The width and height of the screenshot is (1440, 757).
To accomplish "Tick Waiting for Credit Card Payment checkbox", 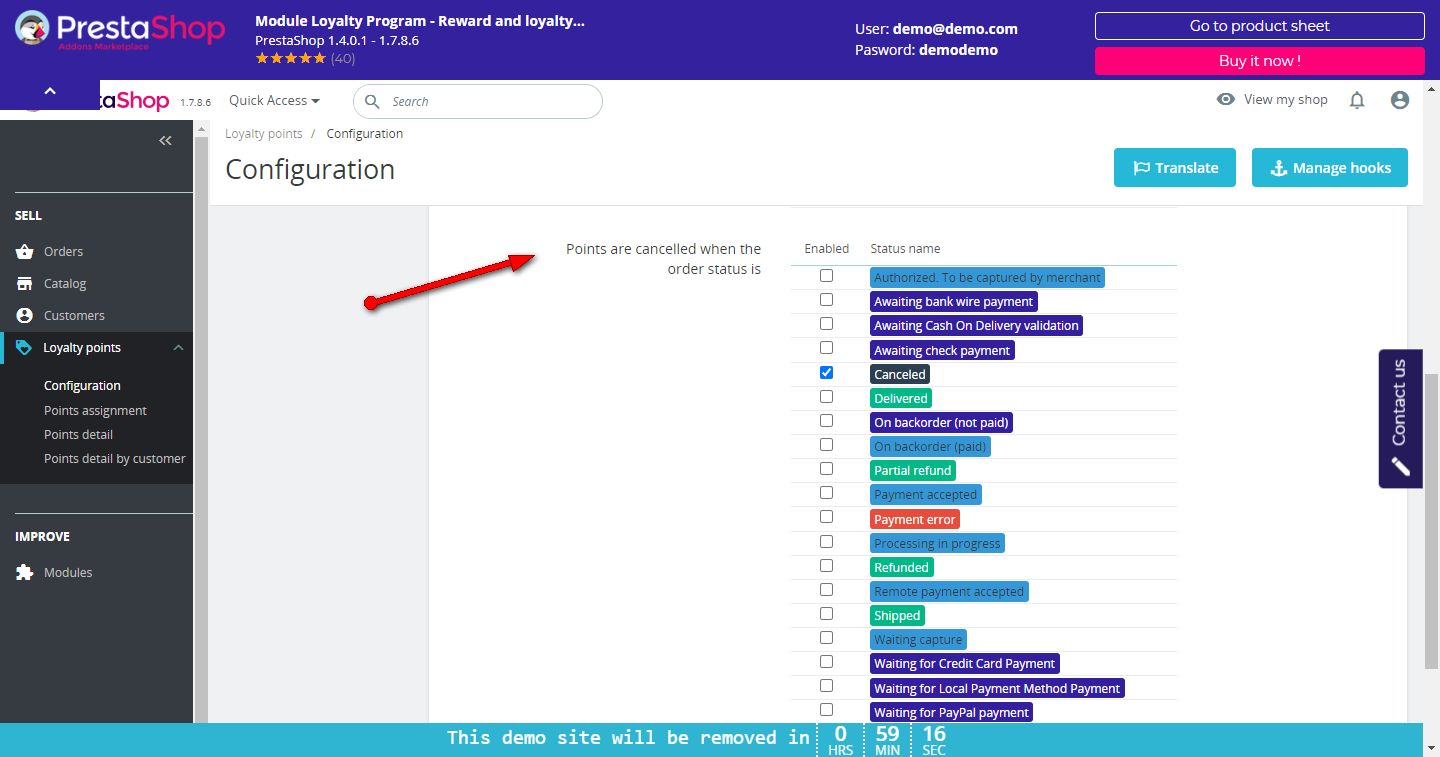I will point(826,661).
